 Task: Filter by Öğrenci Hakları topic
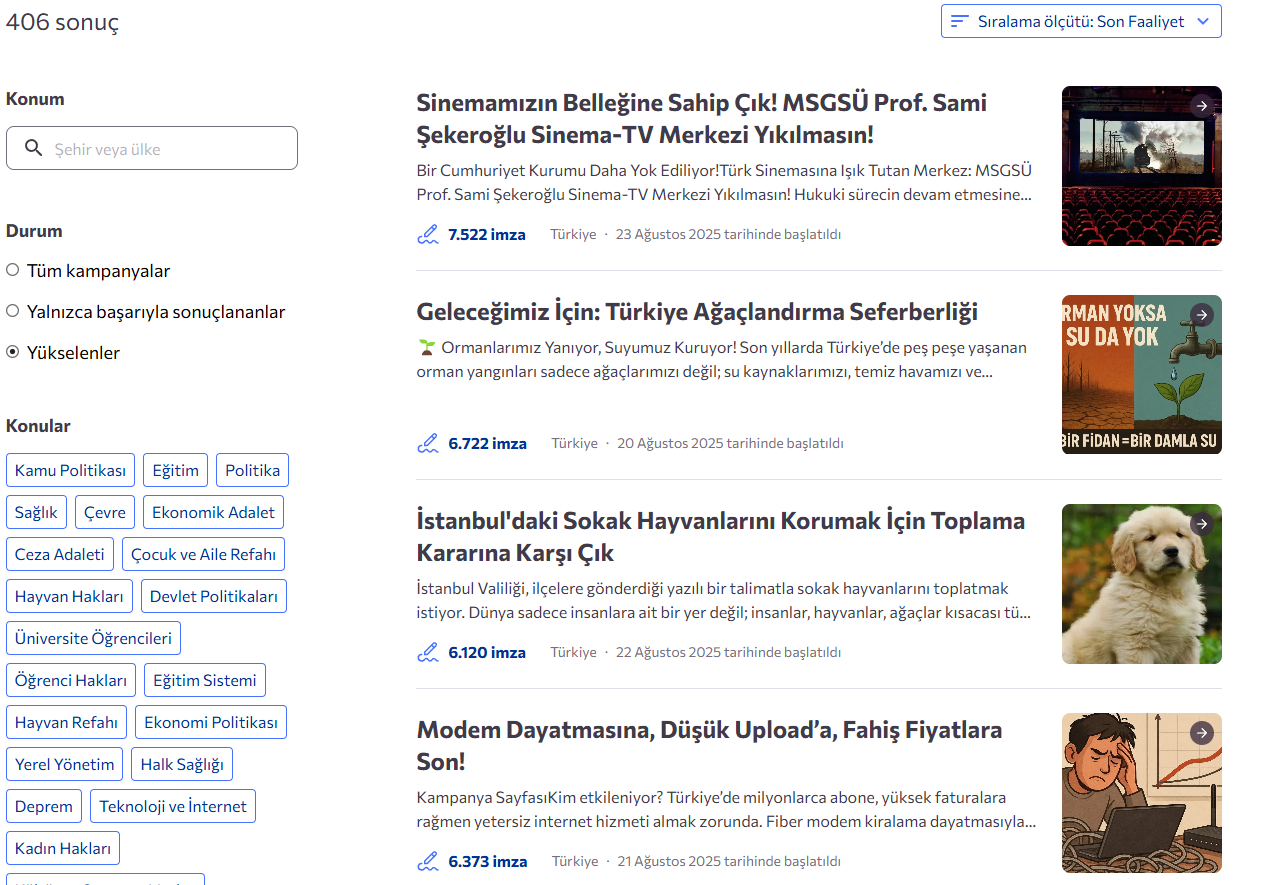[x=71, y=680]
